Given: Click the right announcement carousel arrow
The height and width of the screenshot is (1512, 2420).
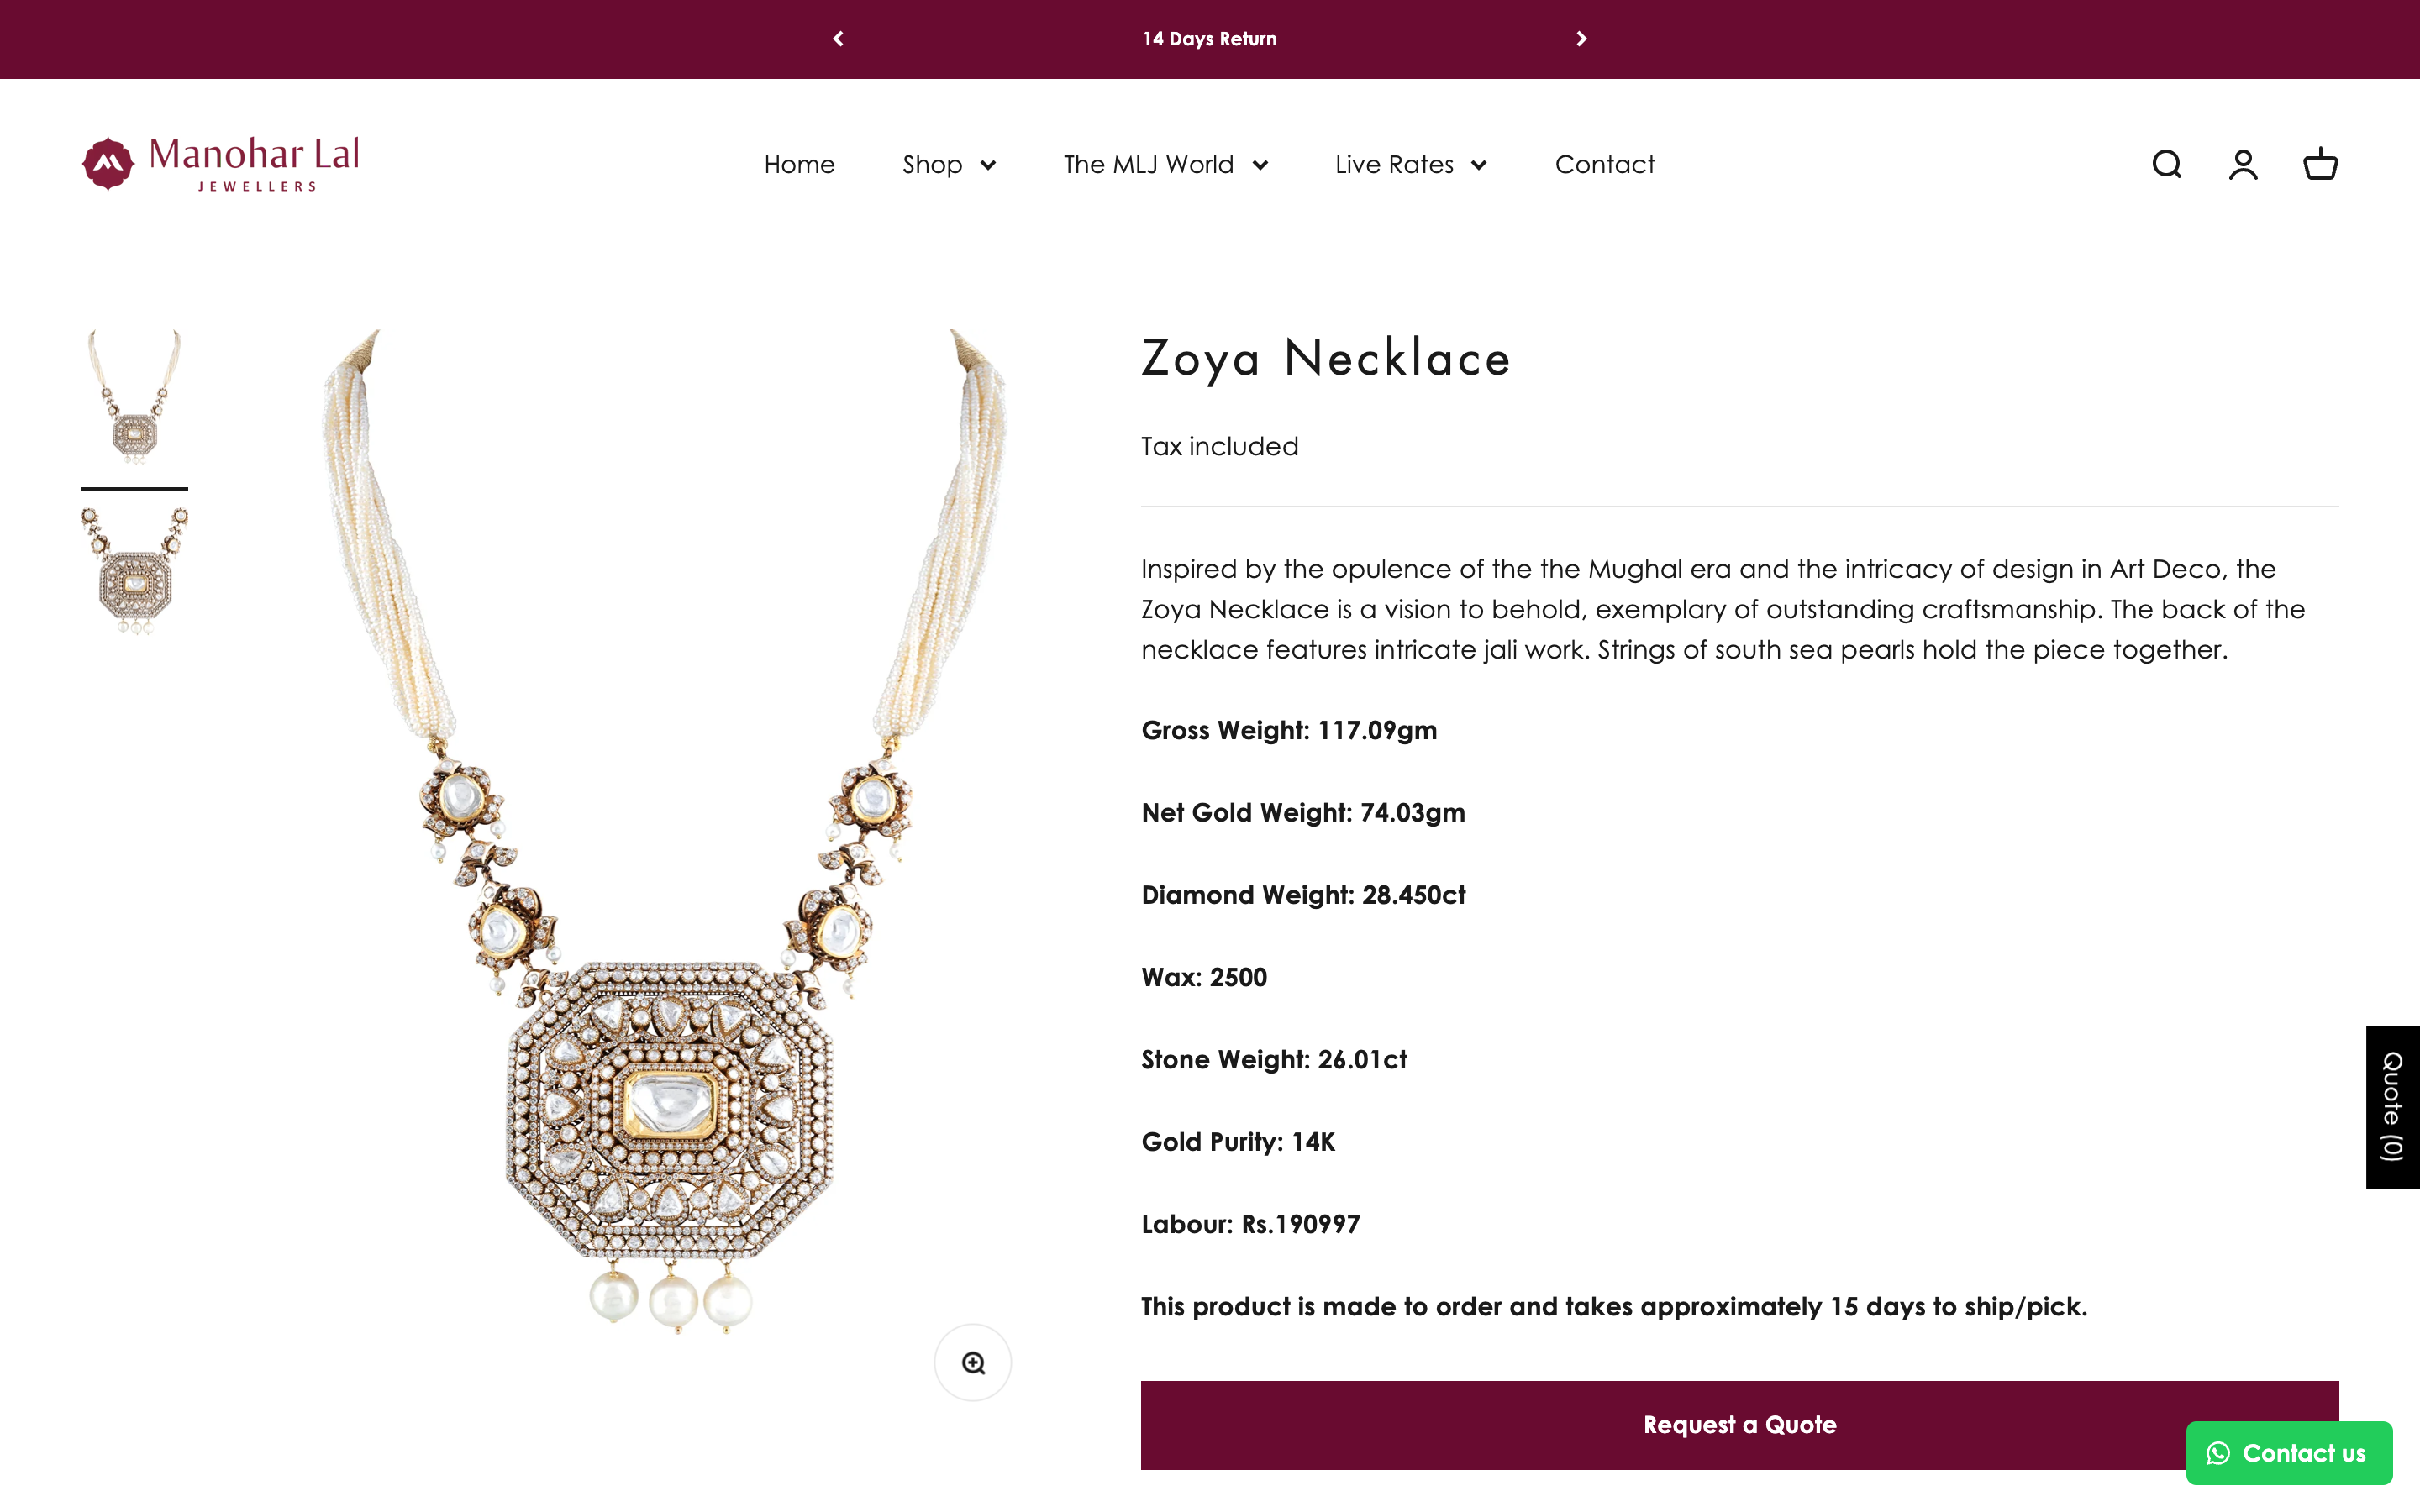Looking at the screenshot, I should pyautogui.click(x=1581, y=39).
